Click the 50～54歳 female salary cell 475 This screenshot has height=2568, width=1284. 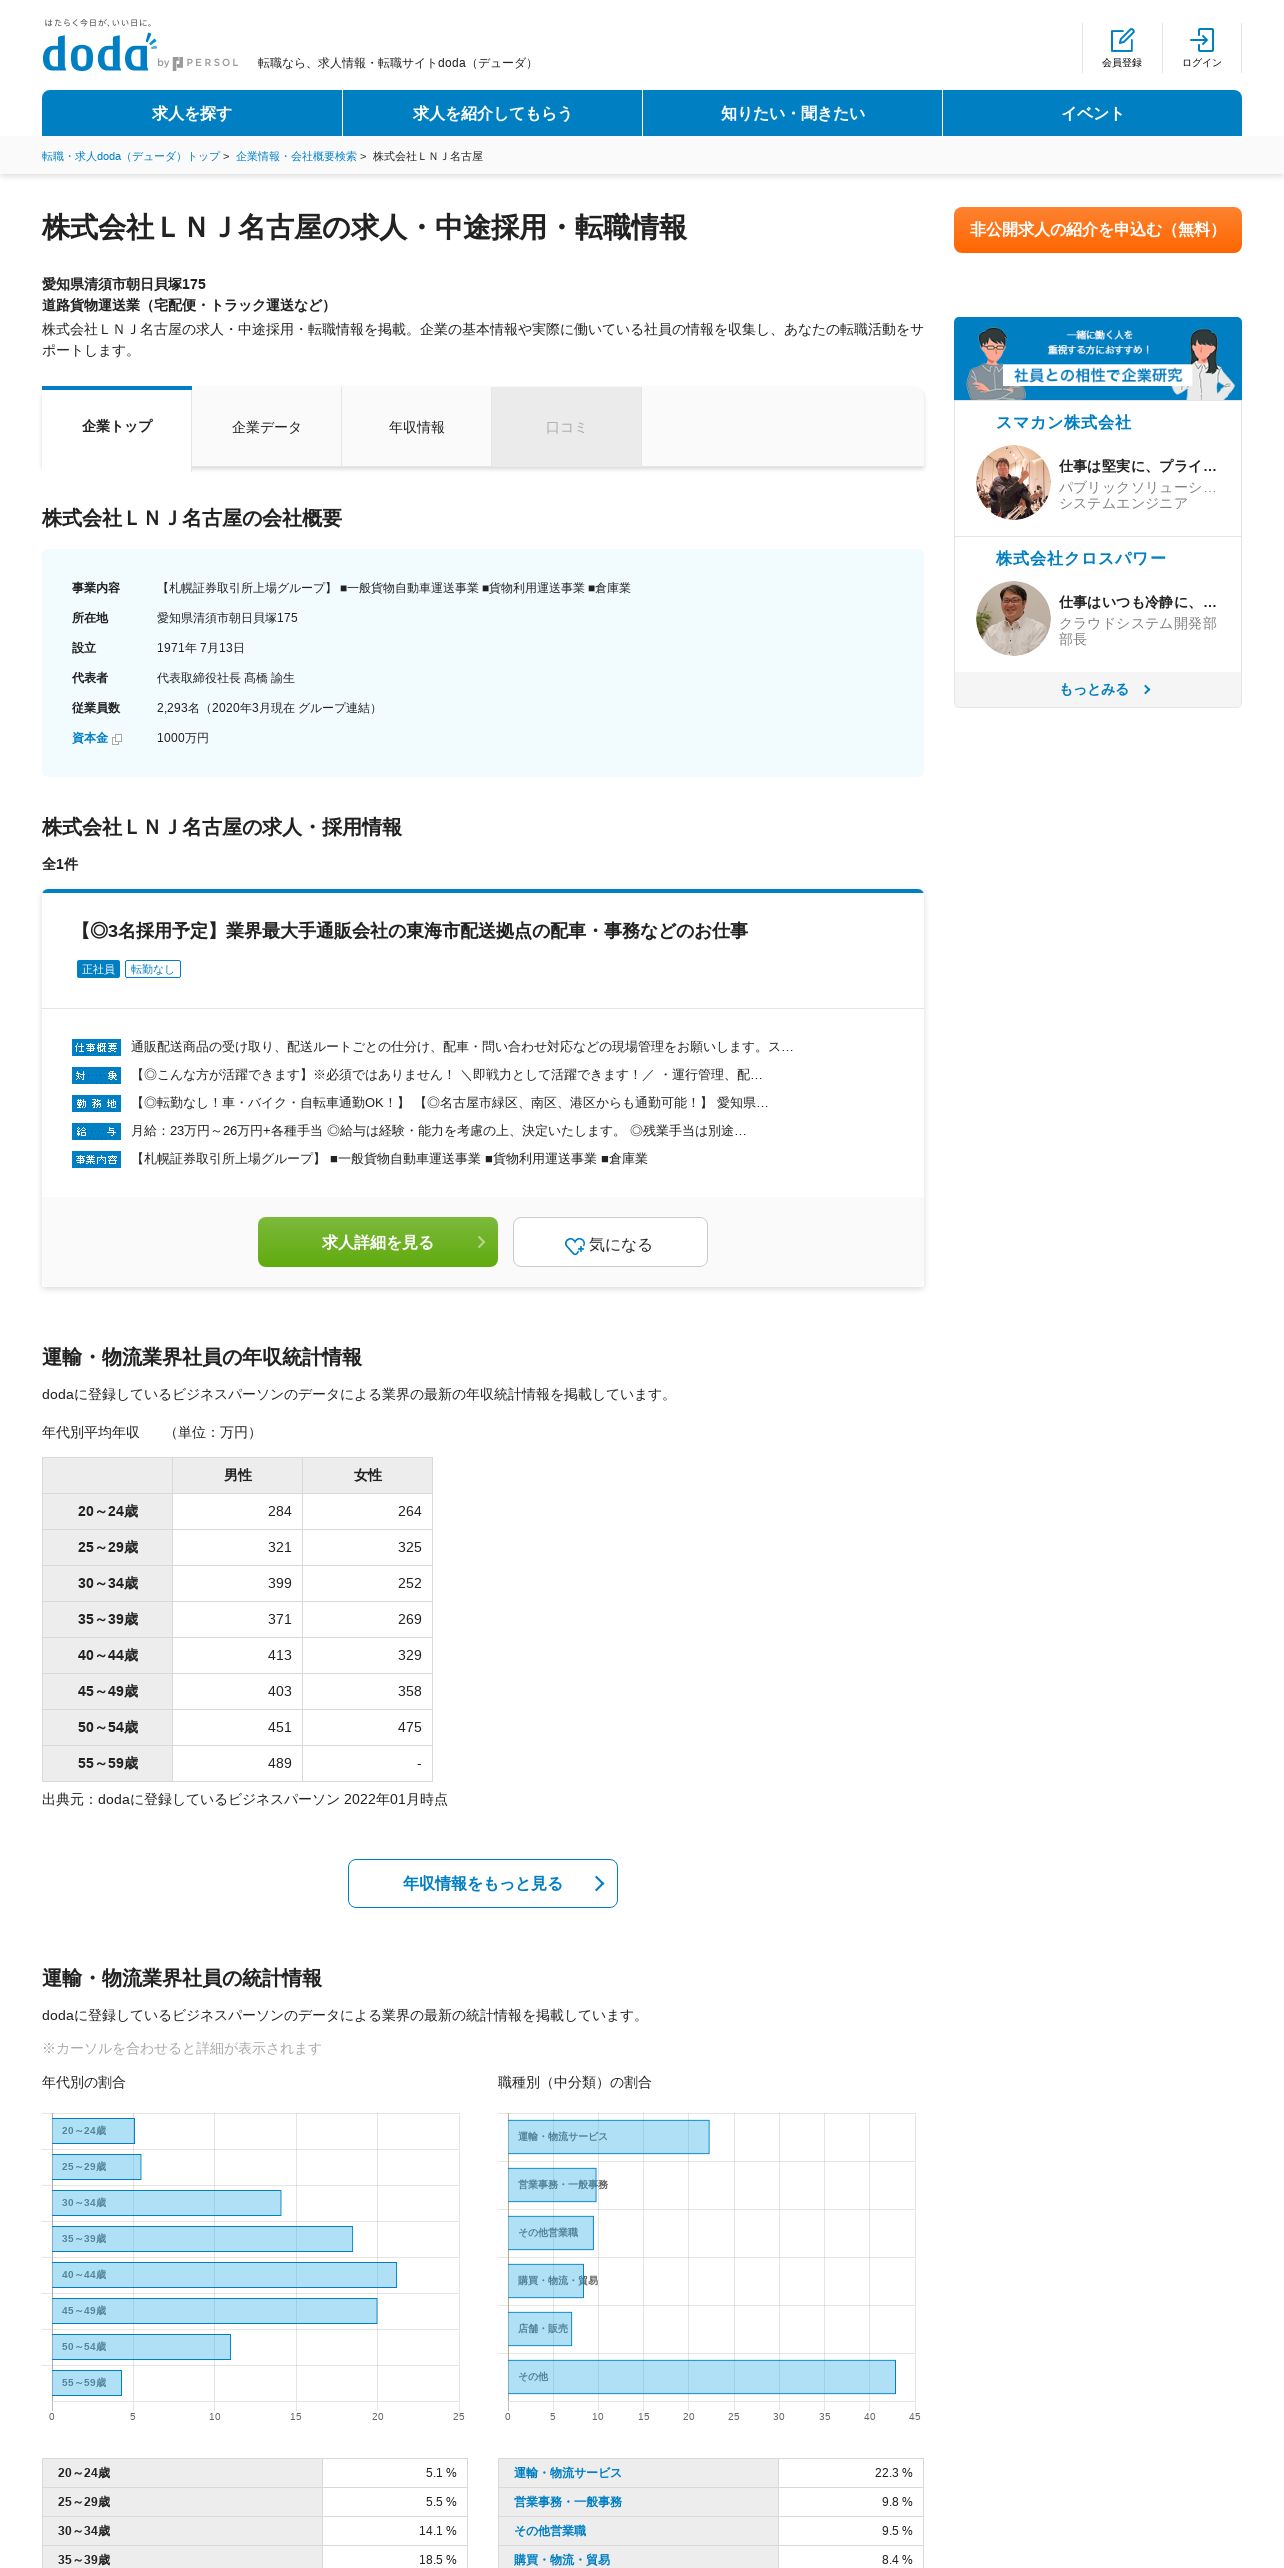(x=368, y=1728)
